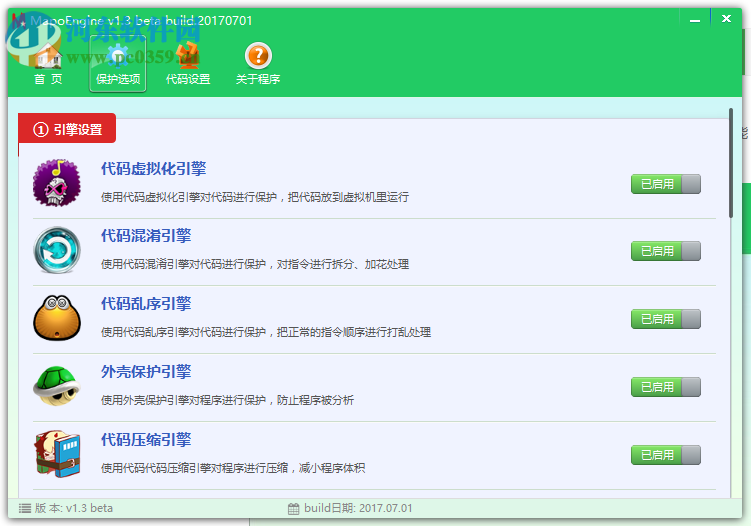
Task: Click the list icon beside 版本
Action: [25, 508]
